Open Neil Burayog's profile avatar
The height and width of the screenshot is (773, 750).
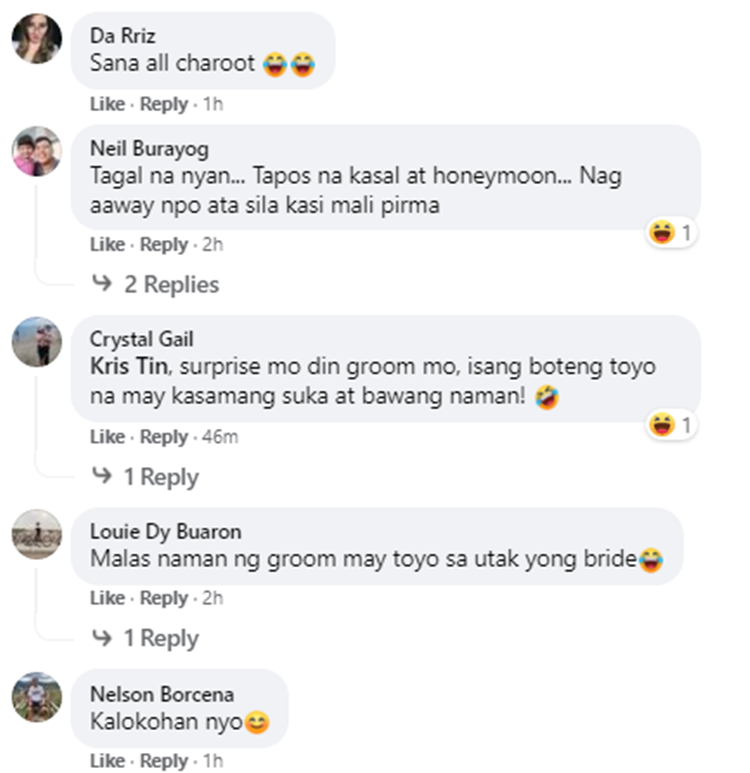pos(37,151)
